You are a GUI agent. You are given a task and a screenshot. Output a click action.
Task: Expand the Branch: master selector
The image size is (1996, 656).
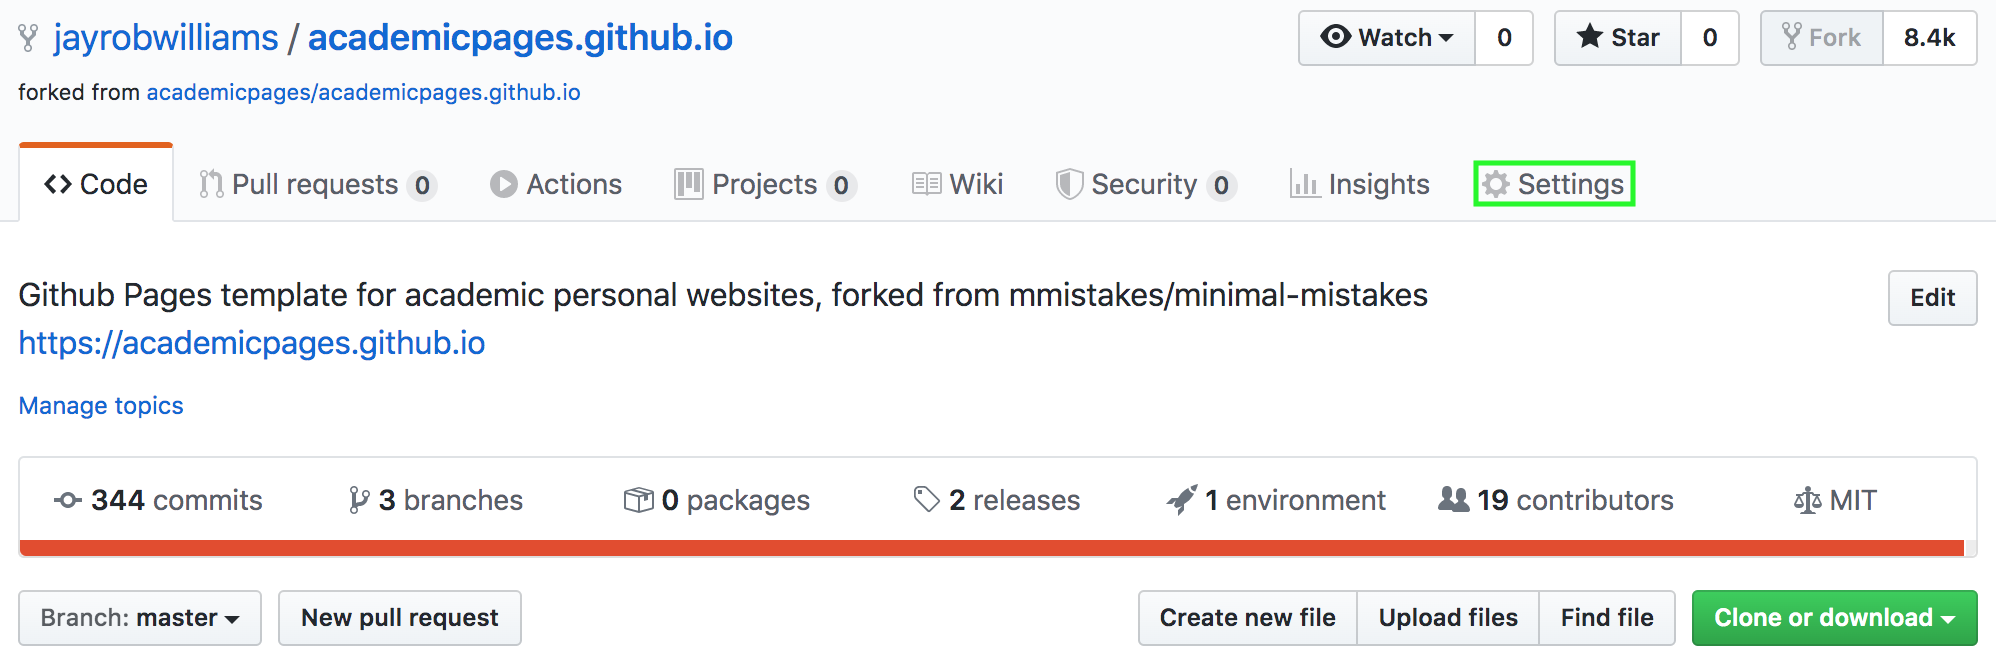tap(140, 618)
